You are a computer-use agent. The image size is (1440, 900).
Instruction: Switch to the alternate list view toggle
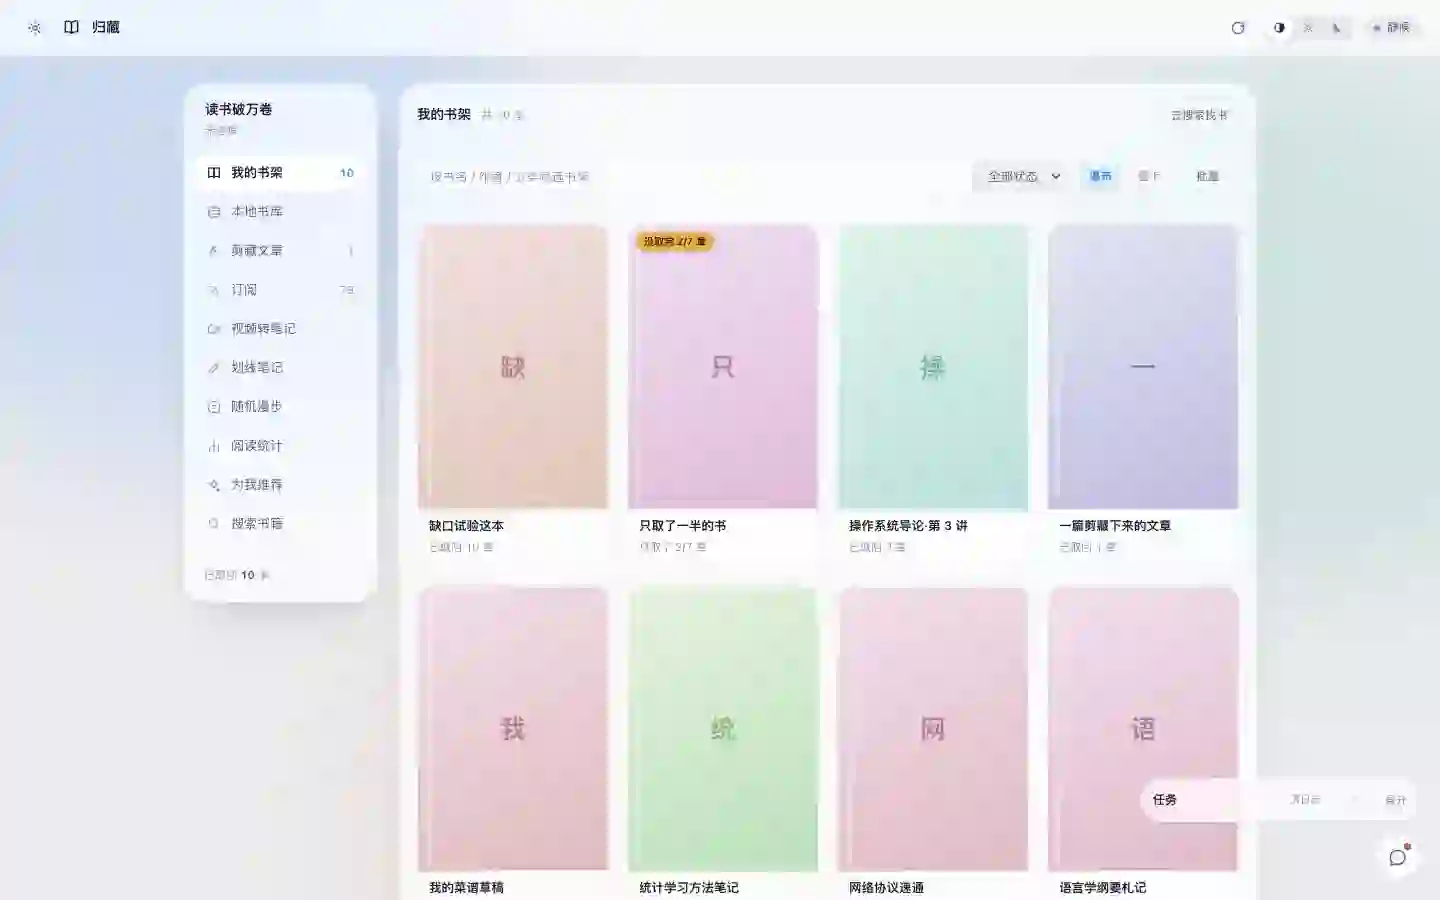coord(1149,176)
